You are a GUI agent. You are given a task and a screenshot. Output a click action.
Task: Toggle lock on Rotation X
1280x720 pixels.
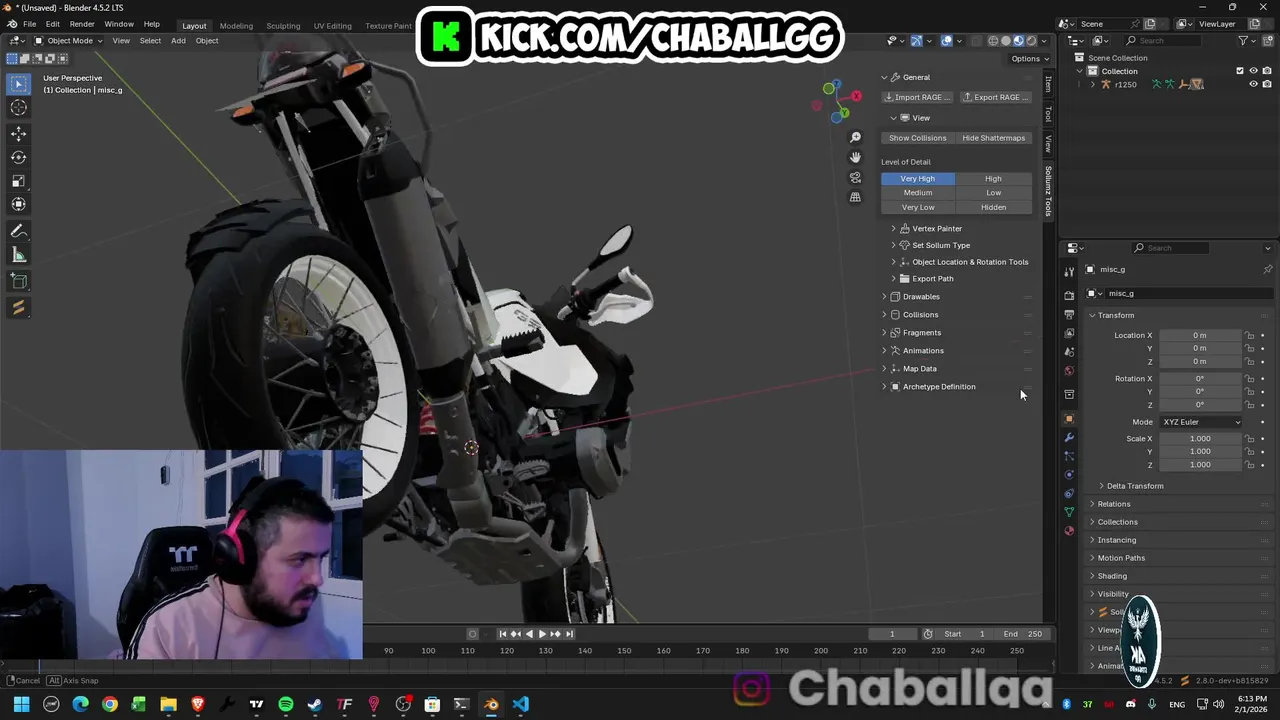coord(1249,379)
